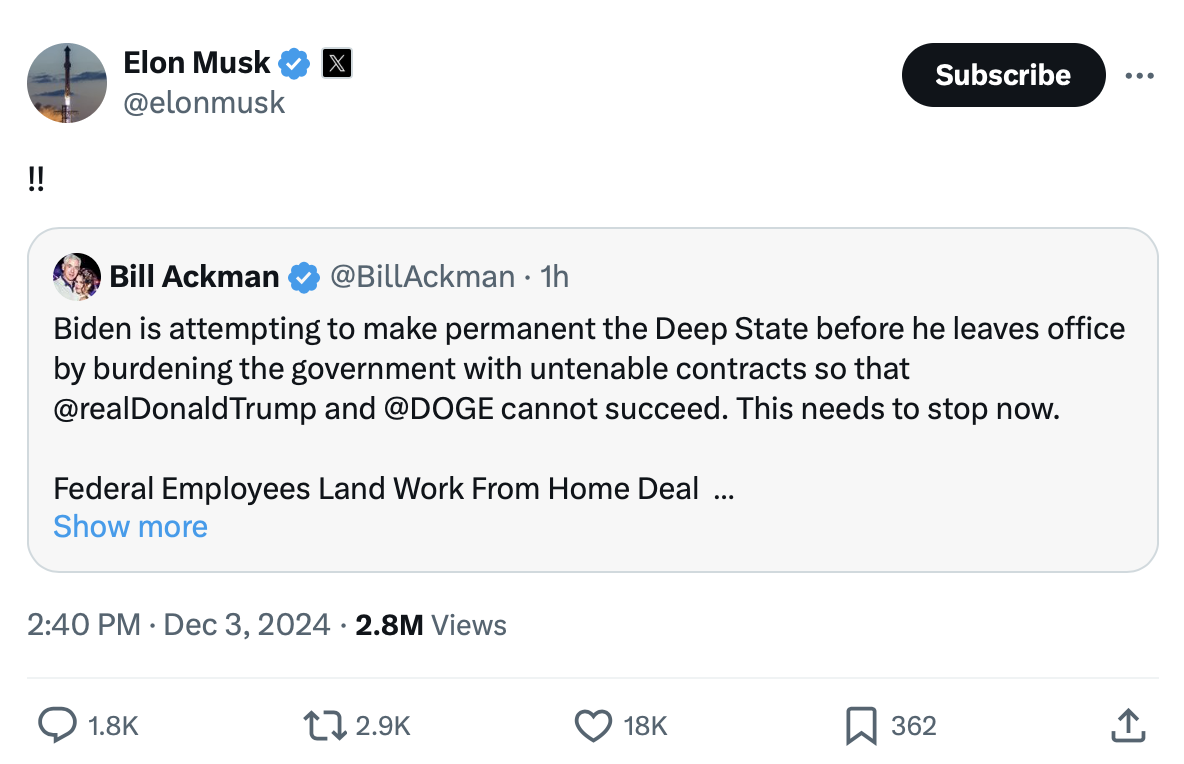This screenshot has width=1184, height=764.
Task: Open Elon Musk's profile picture
Action: click(x=67, y=83)
